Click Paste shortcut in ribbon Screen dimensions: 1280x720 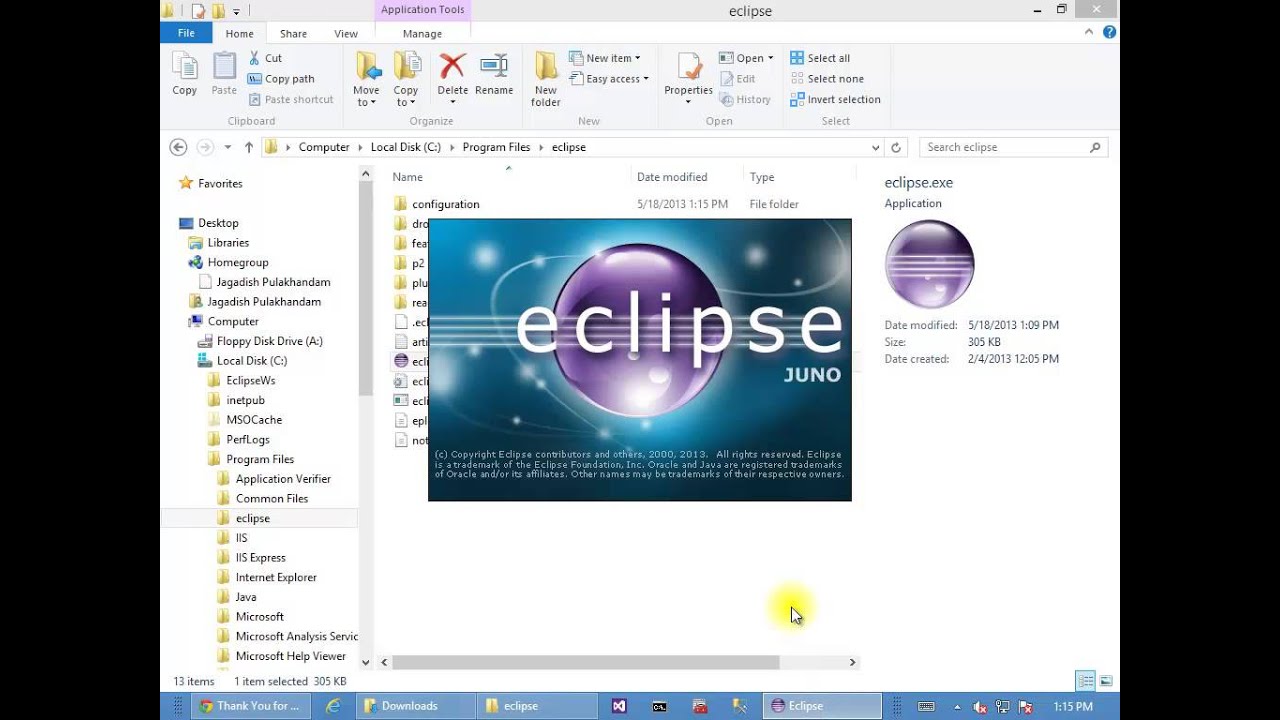click(x=291, y=100)
